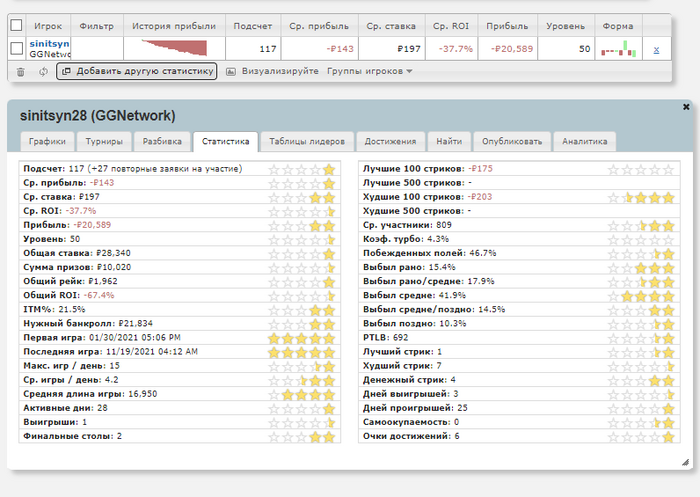700x497 pixels.
Task: Check the sinitsyn player row checkbox
Action: [17, 48]
